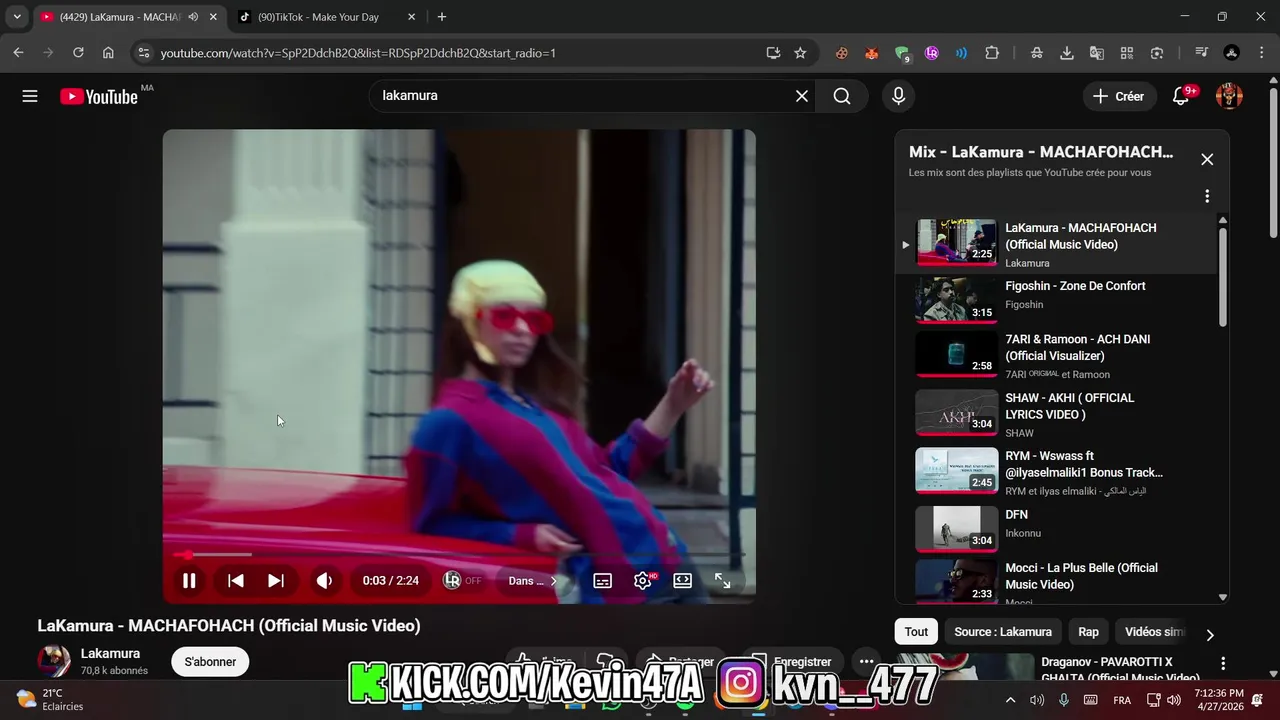Skip to the next video in player
The width and height of the screenshot is (1280, 720).
(x=276, y=581)
